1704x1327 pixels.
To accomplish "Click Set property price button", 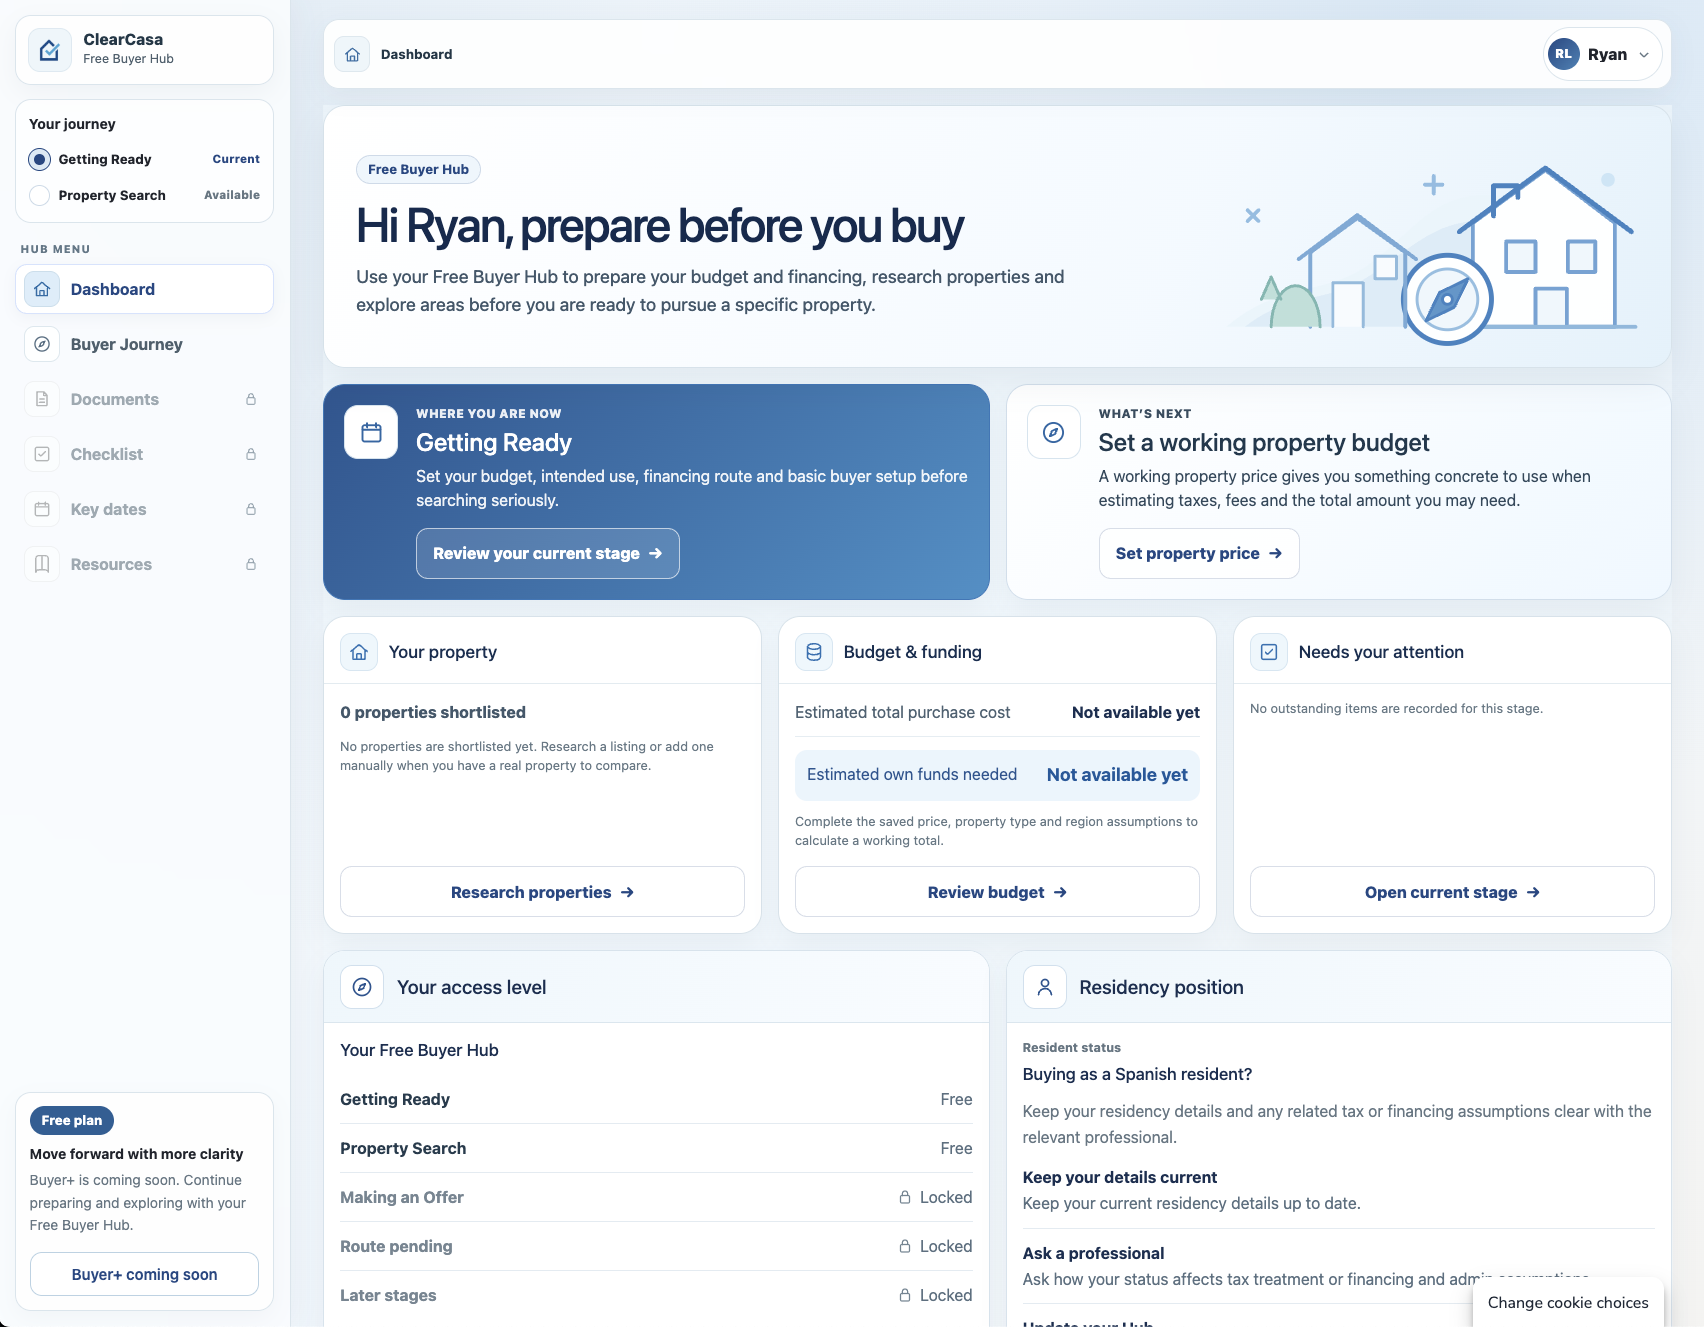I will pyautogui.click(x=1199, y=553).
